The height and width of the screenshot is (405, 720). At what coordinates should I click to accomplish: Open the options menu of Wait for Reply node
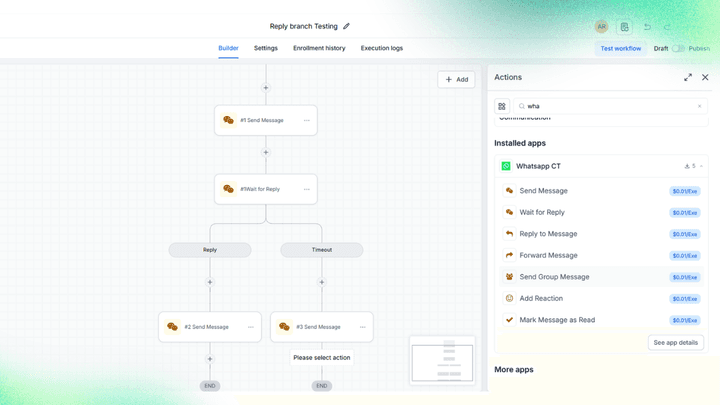click(307, 189)
